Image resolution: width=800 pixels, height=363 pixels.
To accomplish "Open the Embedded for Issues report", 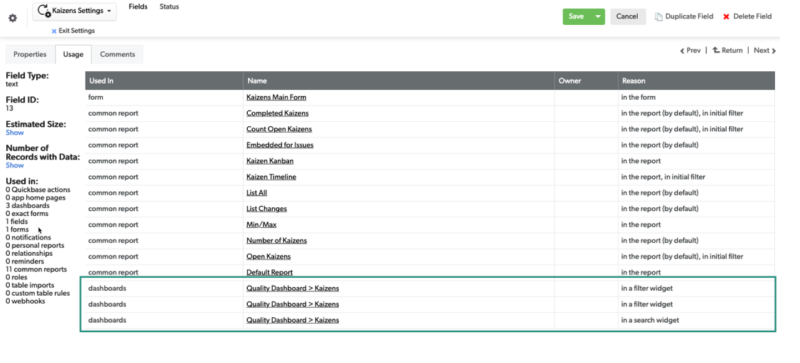I will pos(280,145).
